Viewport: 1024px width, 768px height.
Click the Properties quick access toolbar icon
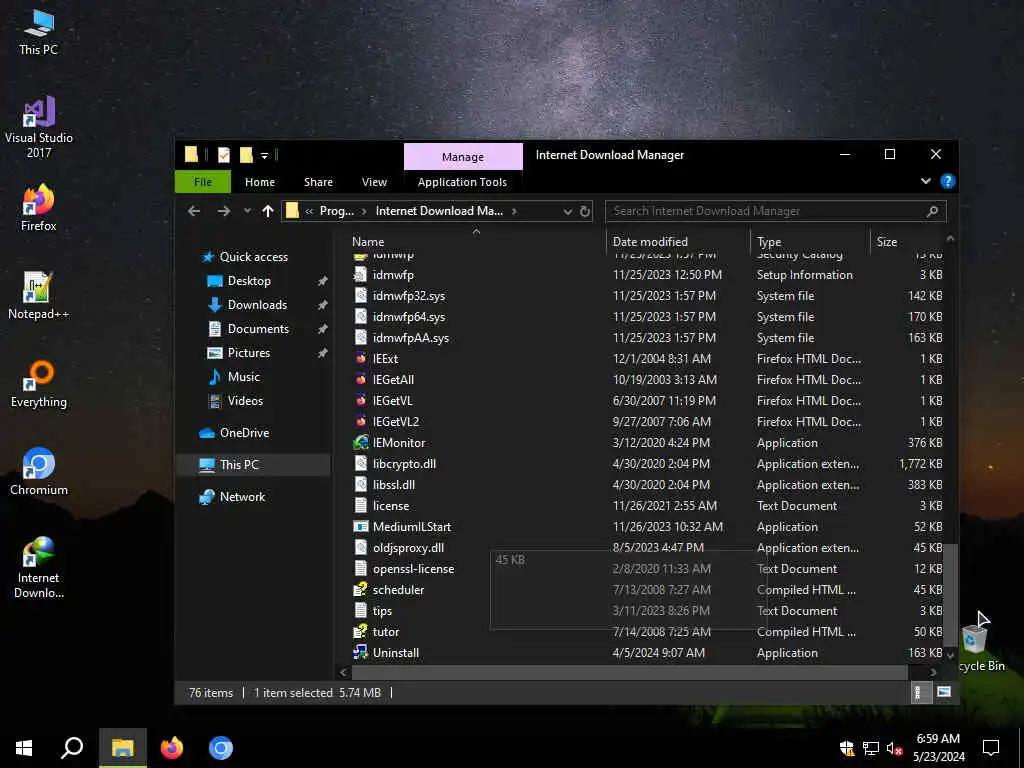tap(224, 155)
